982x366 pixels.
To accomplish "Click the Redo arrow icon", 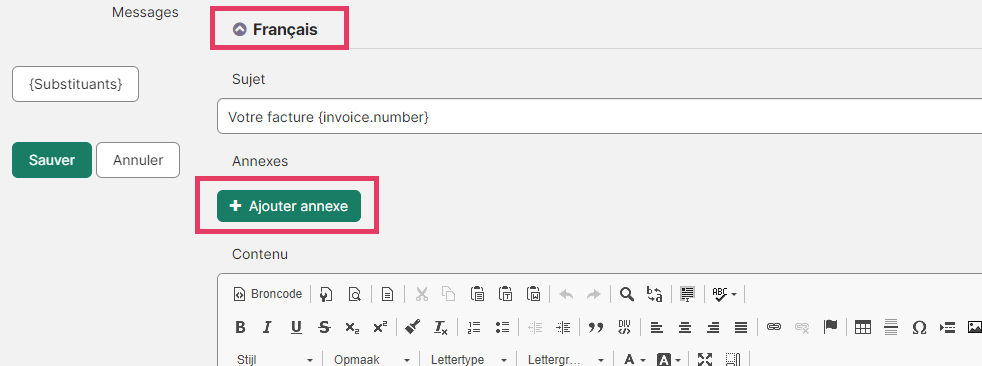I will tap(593, 294).
